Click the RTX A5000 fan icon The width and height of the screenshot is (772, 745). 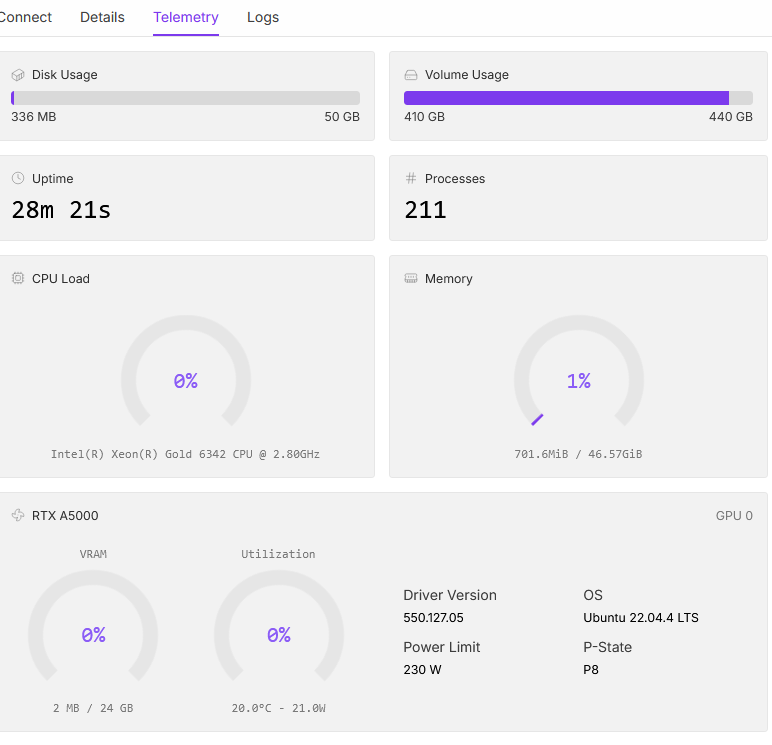(18, 515)
